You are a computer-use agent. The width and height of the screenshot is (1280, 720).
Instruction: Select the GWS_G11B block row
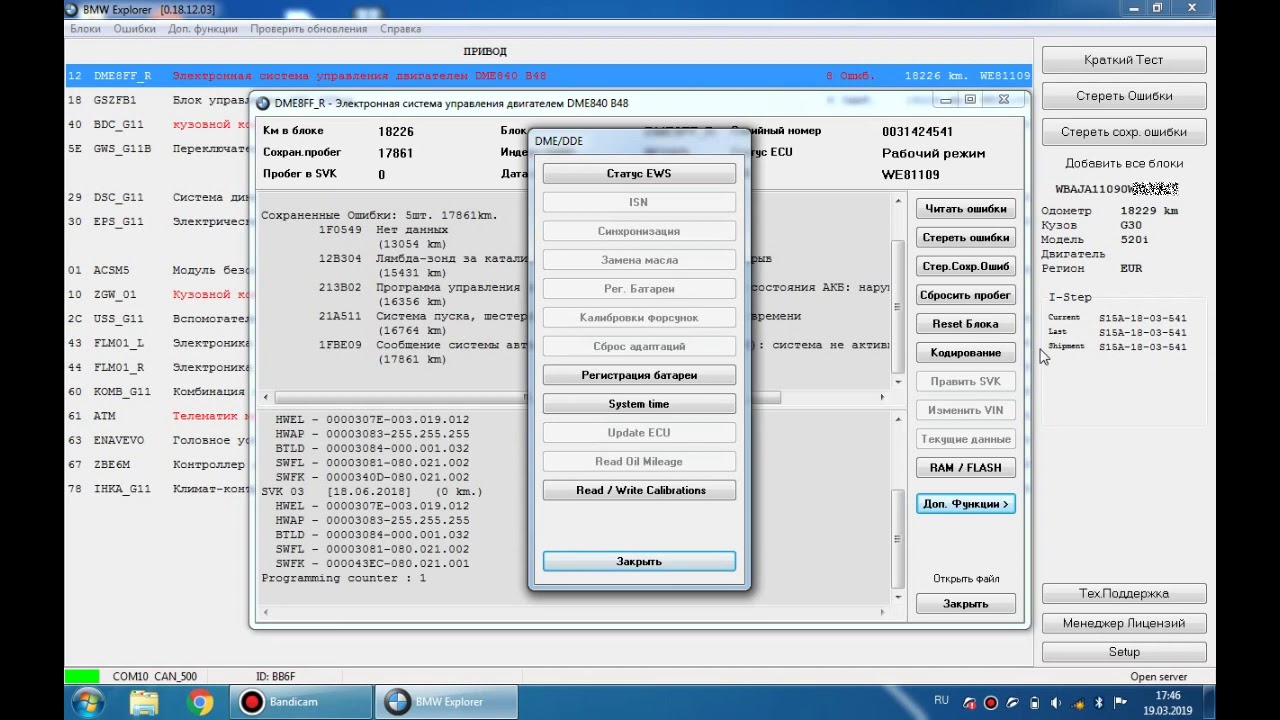157,149
